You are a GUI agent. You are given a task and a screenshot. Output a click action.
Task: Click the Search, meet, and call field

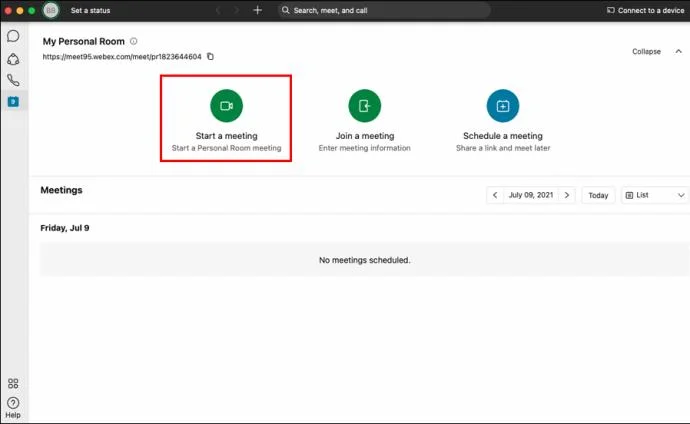[384, 10]
